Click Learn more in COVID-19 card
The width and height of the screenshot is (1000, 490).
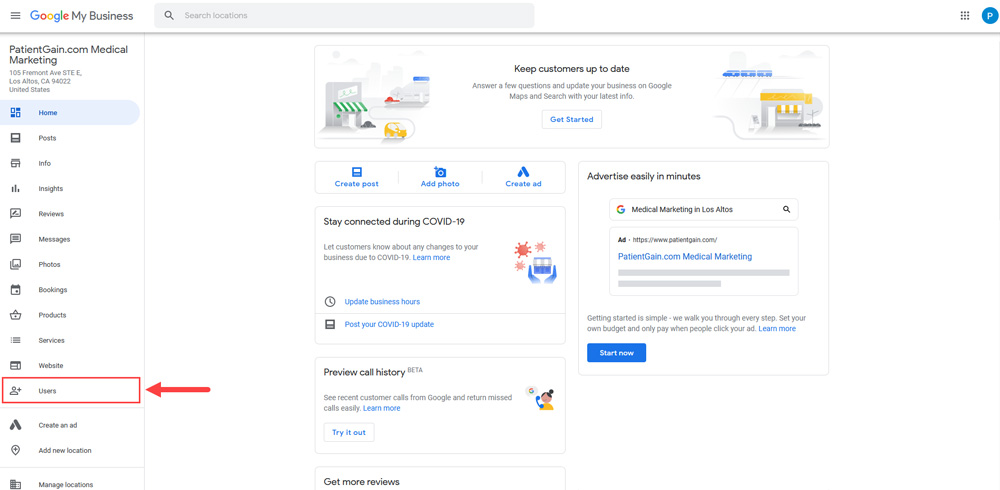click(431, 258)
